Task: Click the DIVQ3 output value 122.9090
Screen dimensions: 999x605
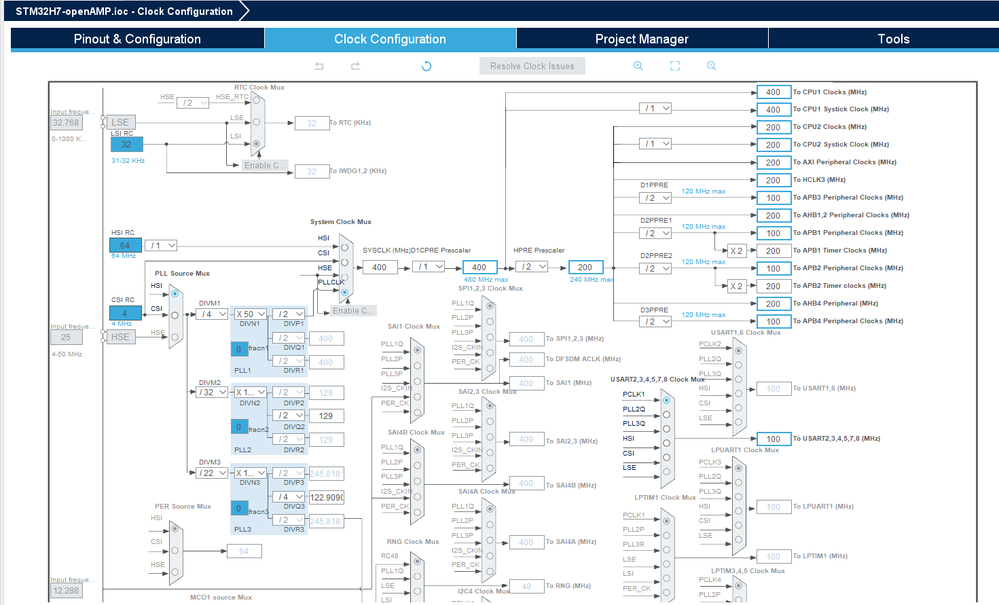Action: [326, 497]
